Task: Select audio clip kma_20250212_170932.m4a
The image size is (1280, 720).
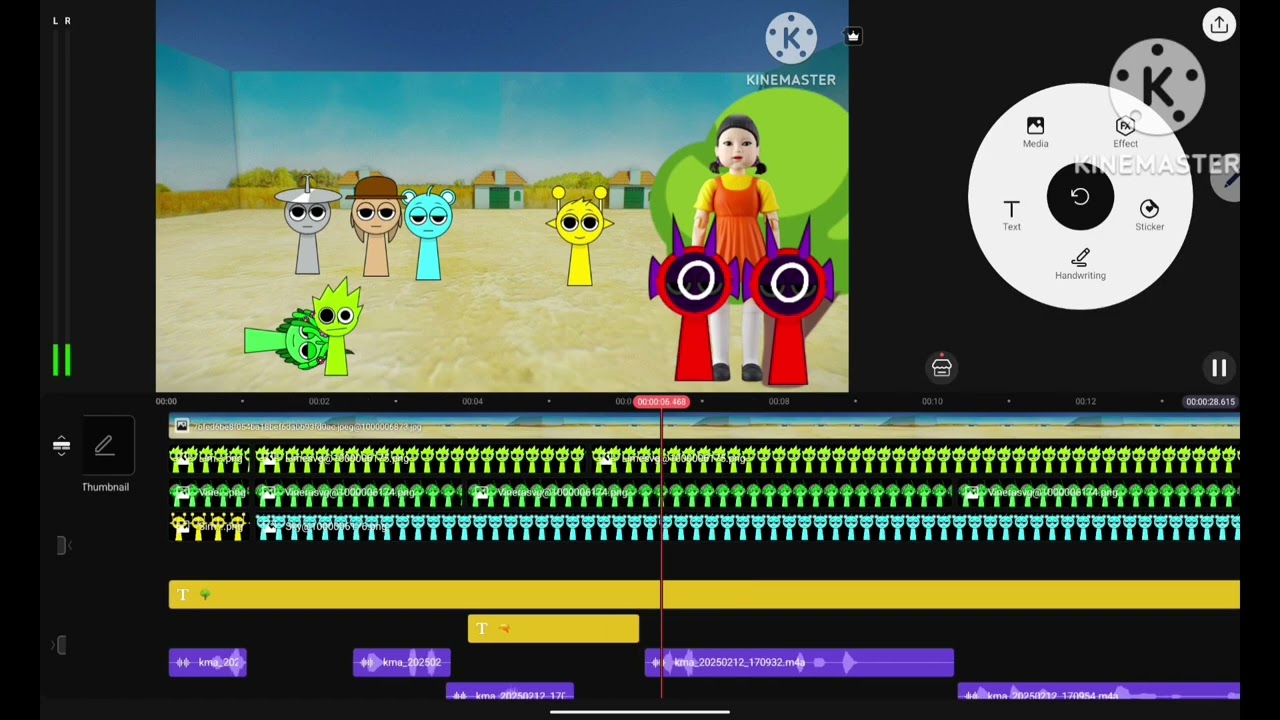Action: coord(799,662)
